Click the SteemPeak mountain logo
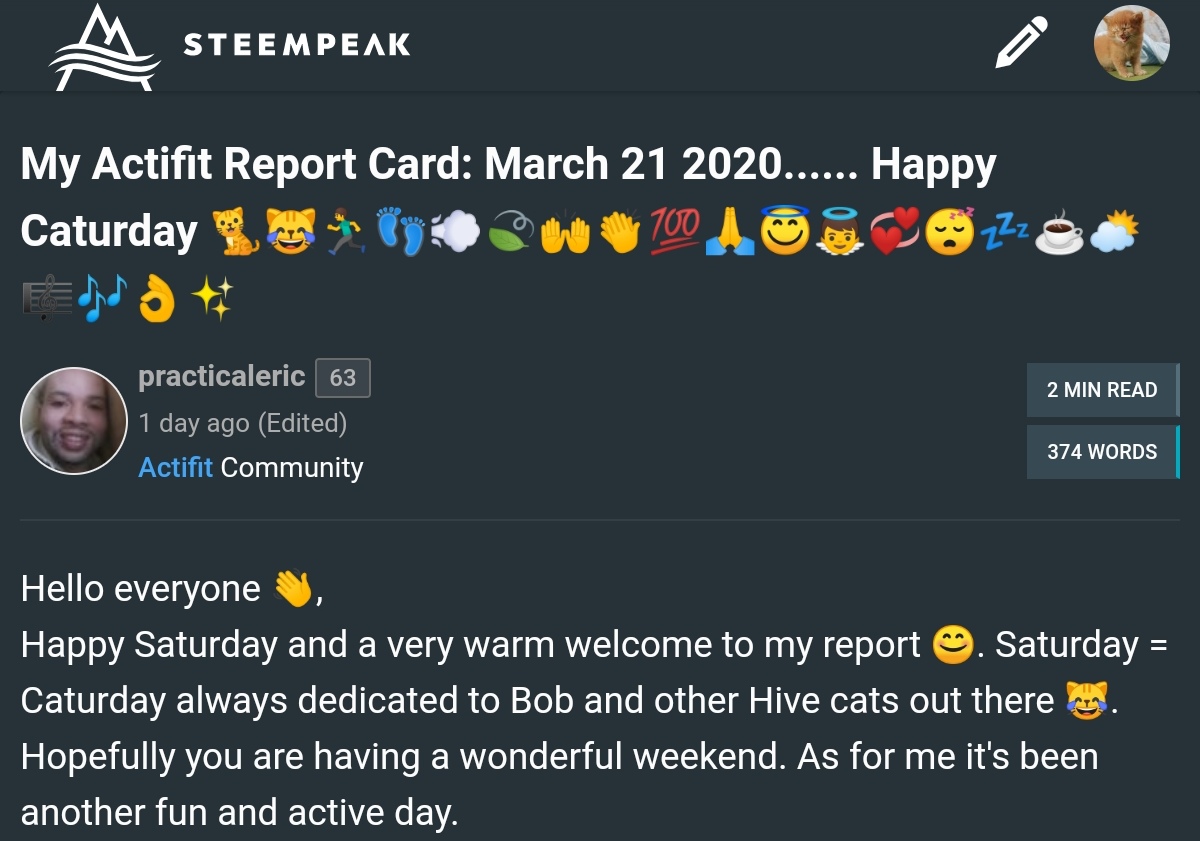1200x841 pixels. [104, 47]
